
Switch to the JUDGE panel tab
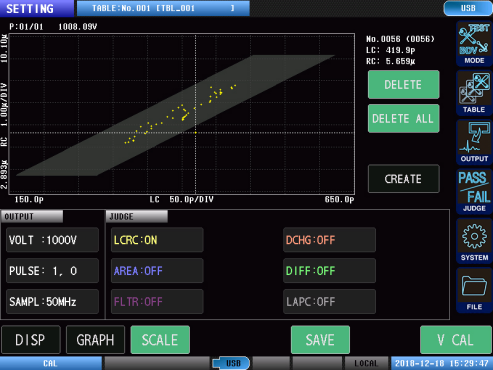point(137,216)
